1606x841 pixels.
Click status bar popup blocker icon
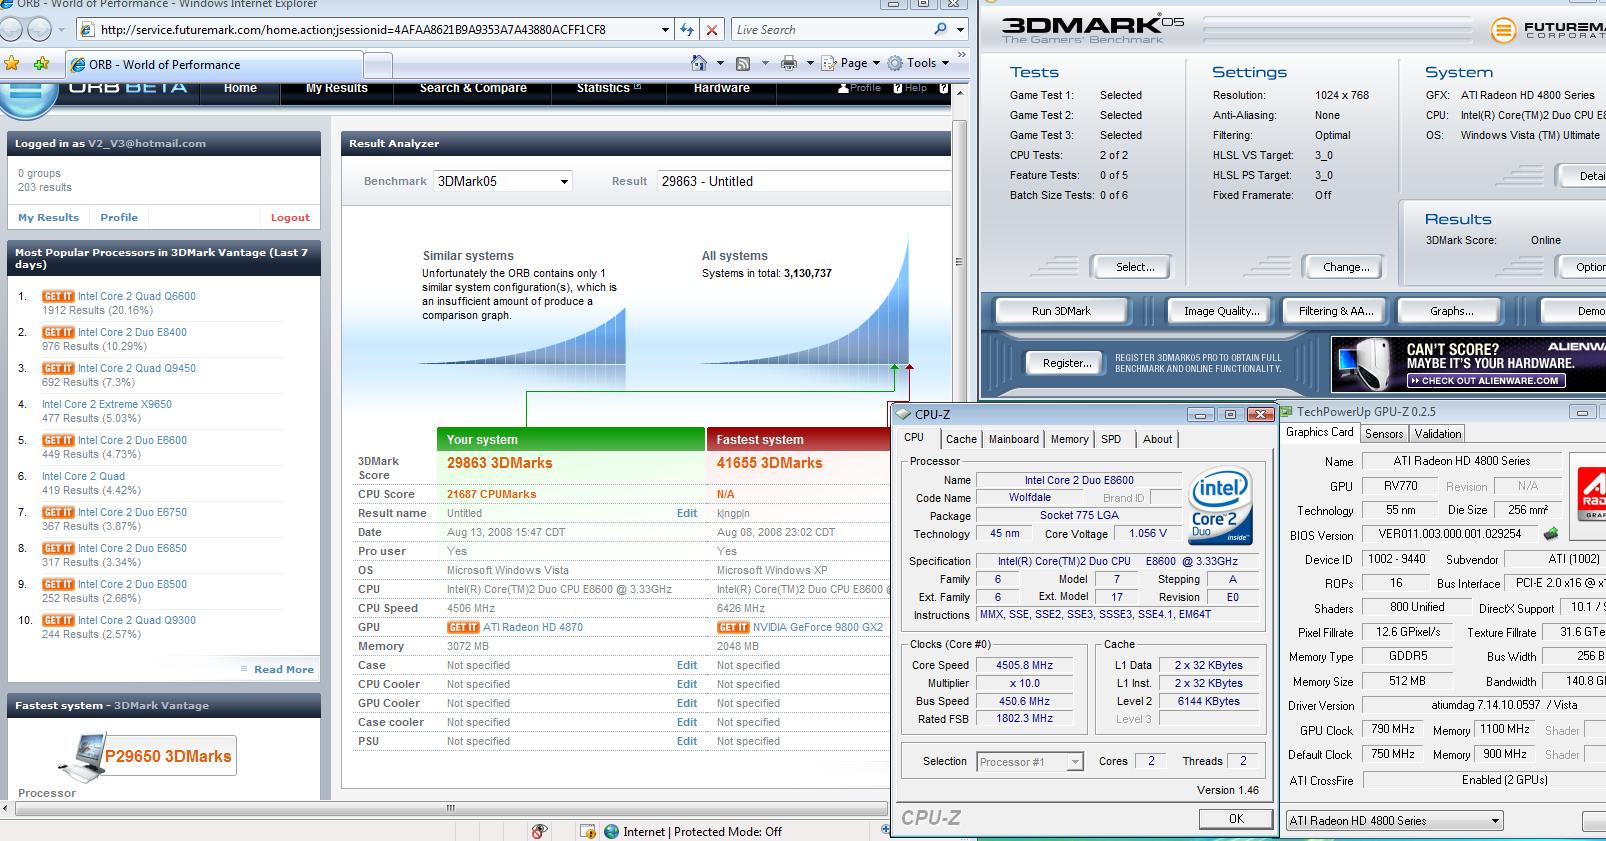click(x=539, y=831)
